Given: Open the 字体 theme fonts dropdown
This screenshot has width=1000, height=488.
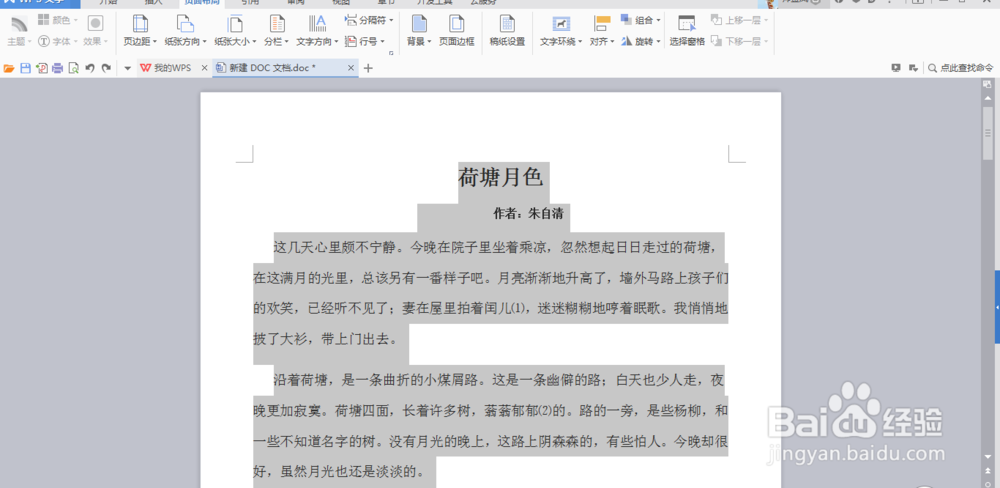Looking at the screenshot, I should click(x=57, y=41).
